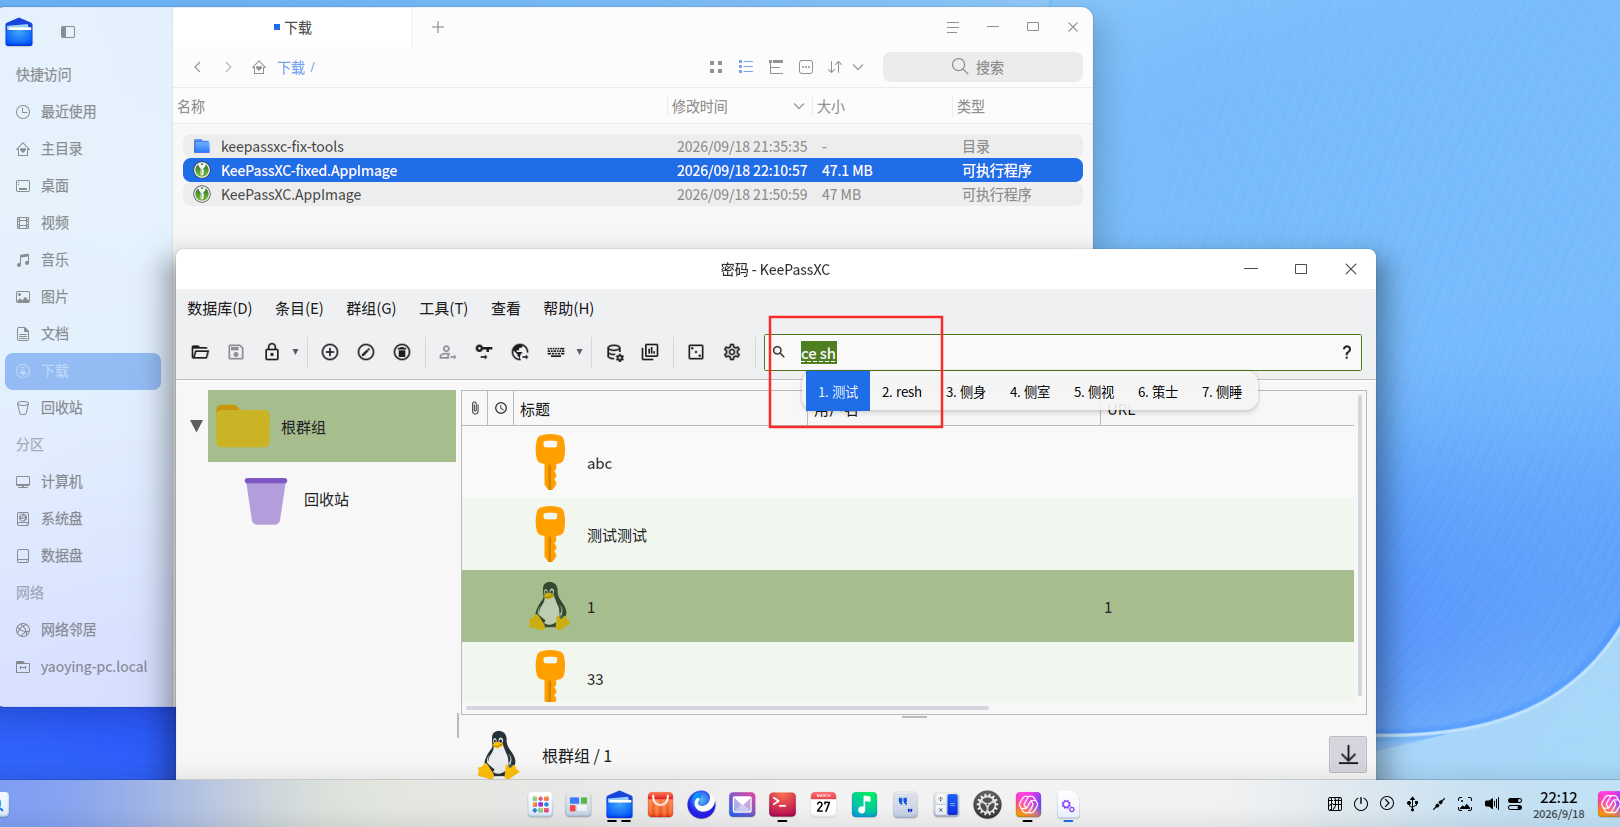Open the password generator dice icon

pos(696,352)
